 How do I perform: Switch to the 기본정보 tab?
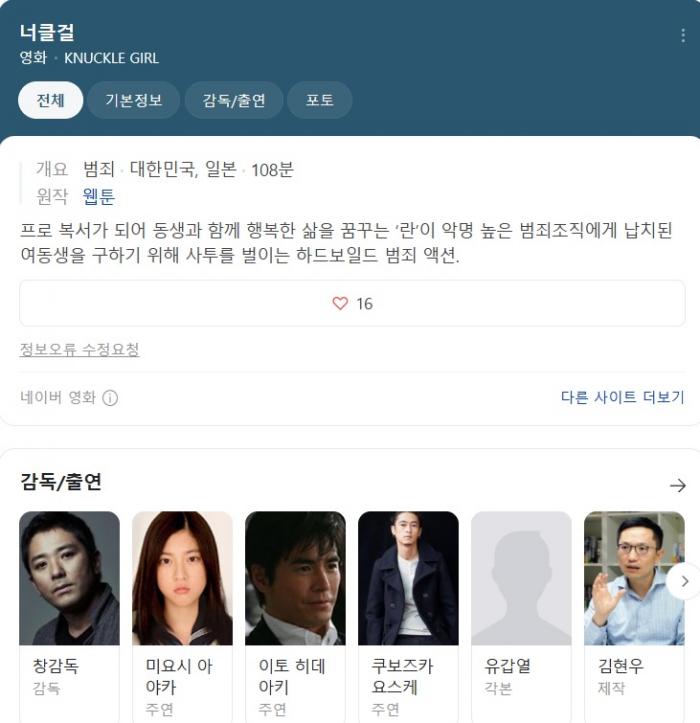[x=134, y=100]
